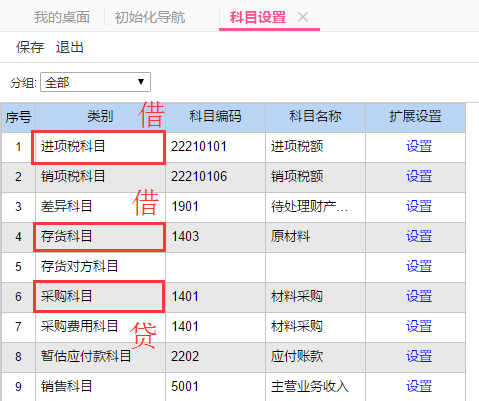Click the 原材料 name cell

pyautogui.click(x=315, y=237)
